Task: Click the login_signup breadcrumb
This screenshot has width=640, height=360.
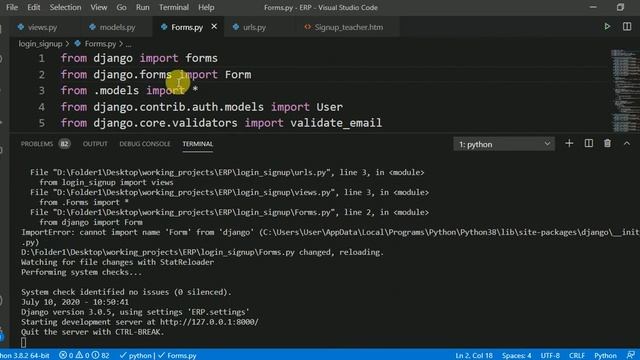Action: (x=40, y=44)
